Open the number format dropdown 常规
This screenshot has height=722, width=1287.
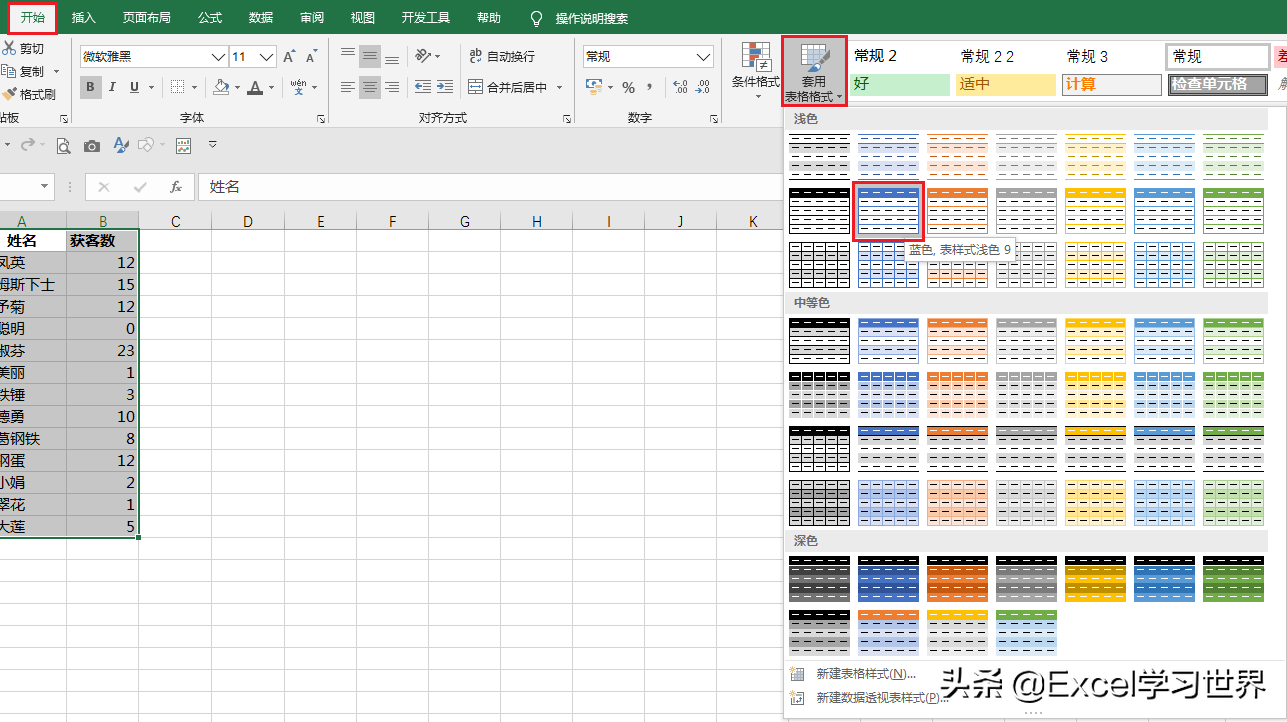point(703,57)
